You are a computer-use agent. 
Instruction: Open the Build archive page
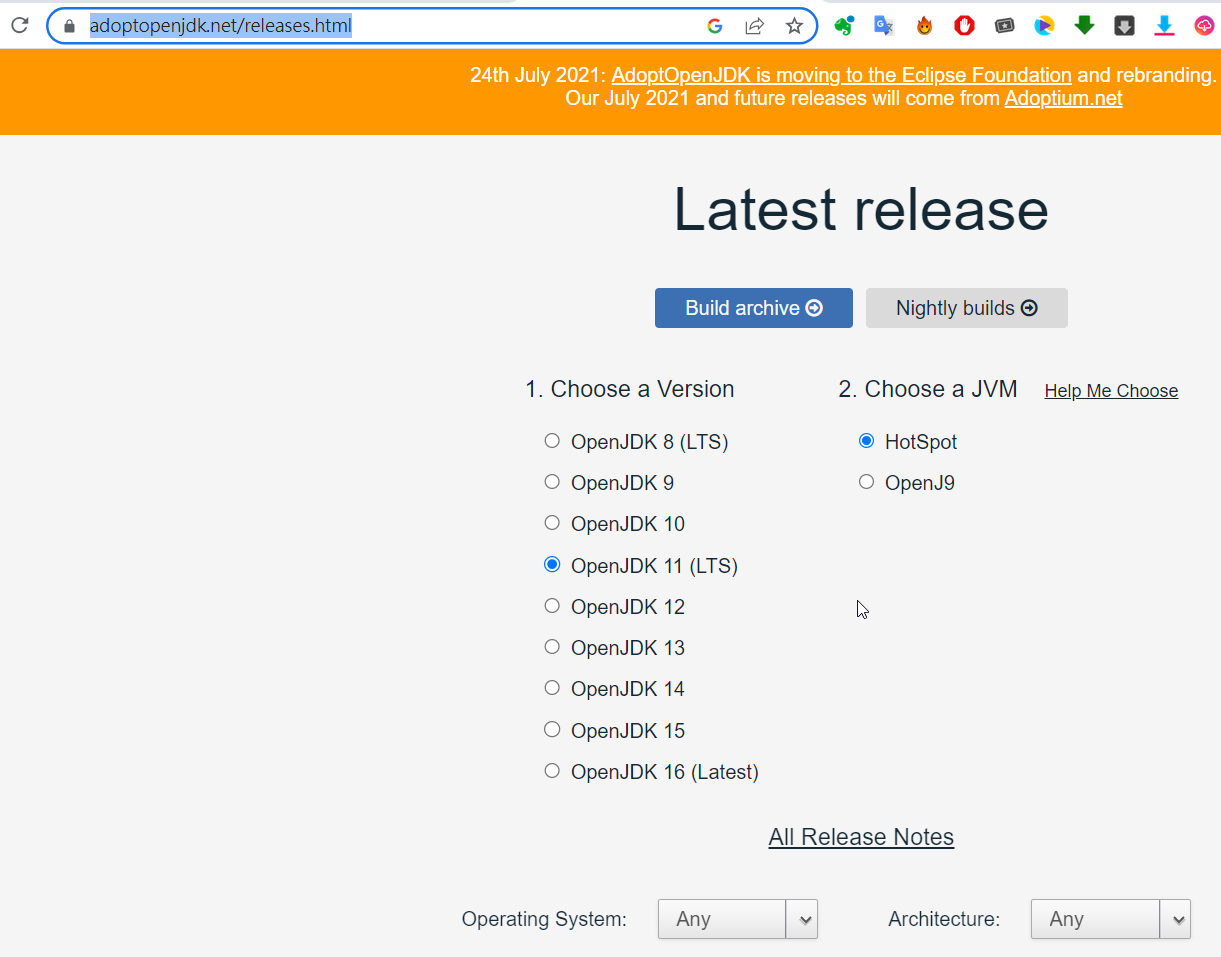tap(754, 308)
